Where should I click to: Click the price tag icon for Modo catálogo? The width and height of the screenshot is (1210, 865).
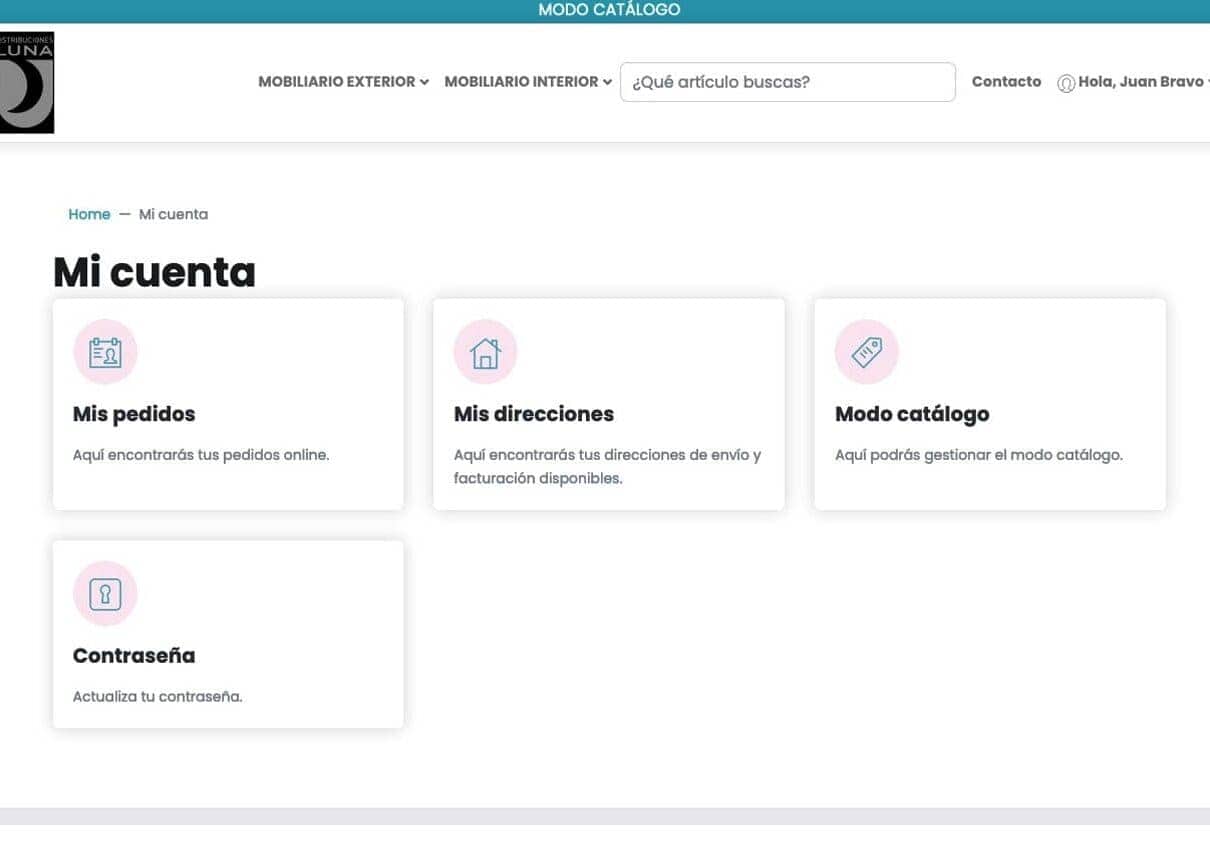click(866, 351)
